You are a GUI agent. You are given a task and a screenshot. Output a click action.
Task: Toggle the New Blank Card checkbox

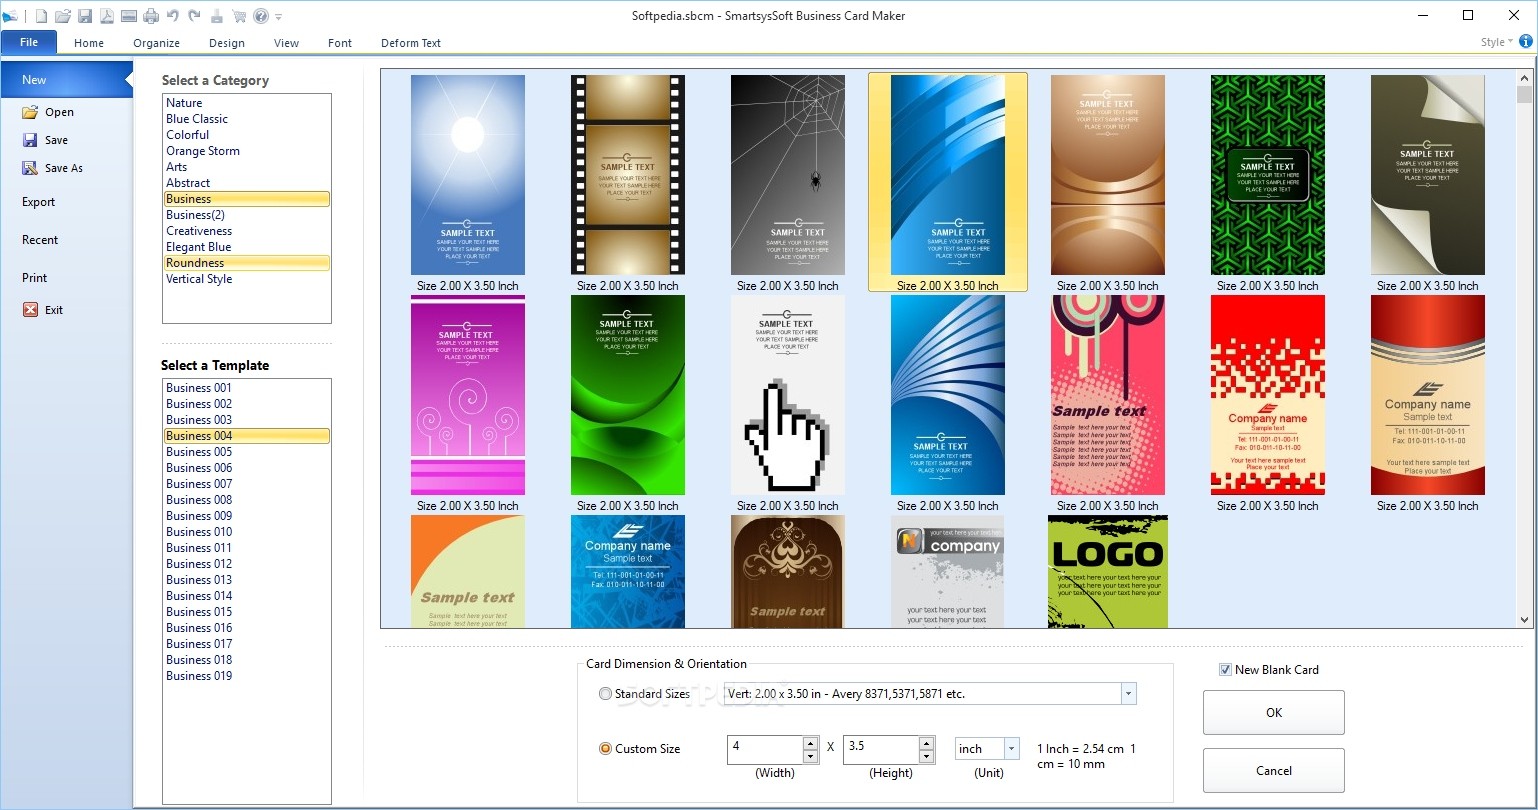tap(1225, 670)
